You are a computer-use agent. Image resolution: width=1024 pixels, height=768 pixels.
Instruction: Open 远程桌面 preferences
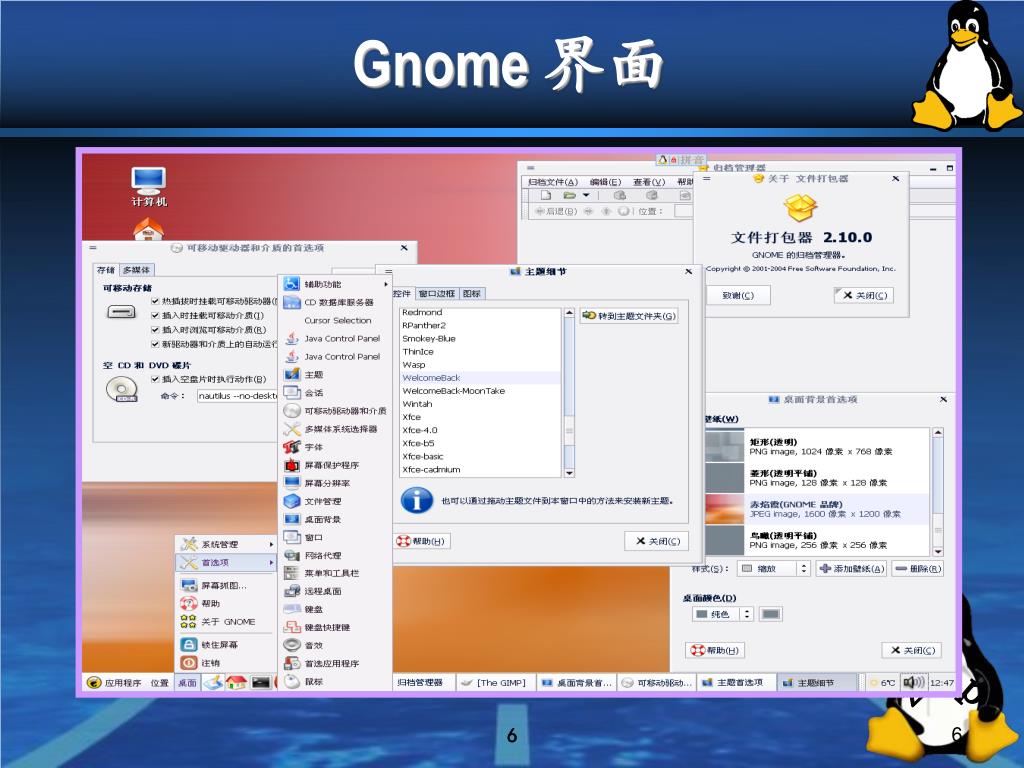(x=335, y=591)
